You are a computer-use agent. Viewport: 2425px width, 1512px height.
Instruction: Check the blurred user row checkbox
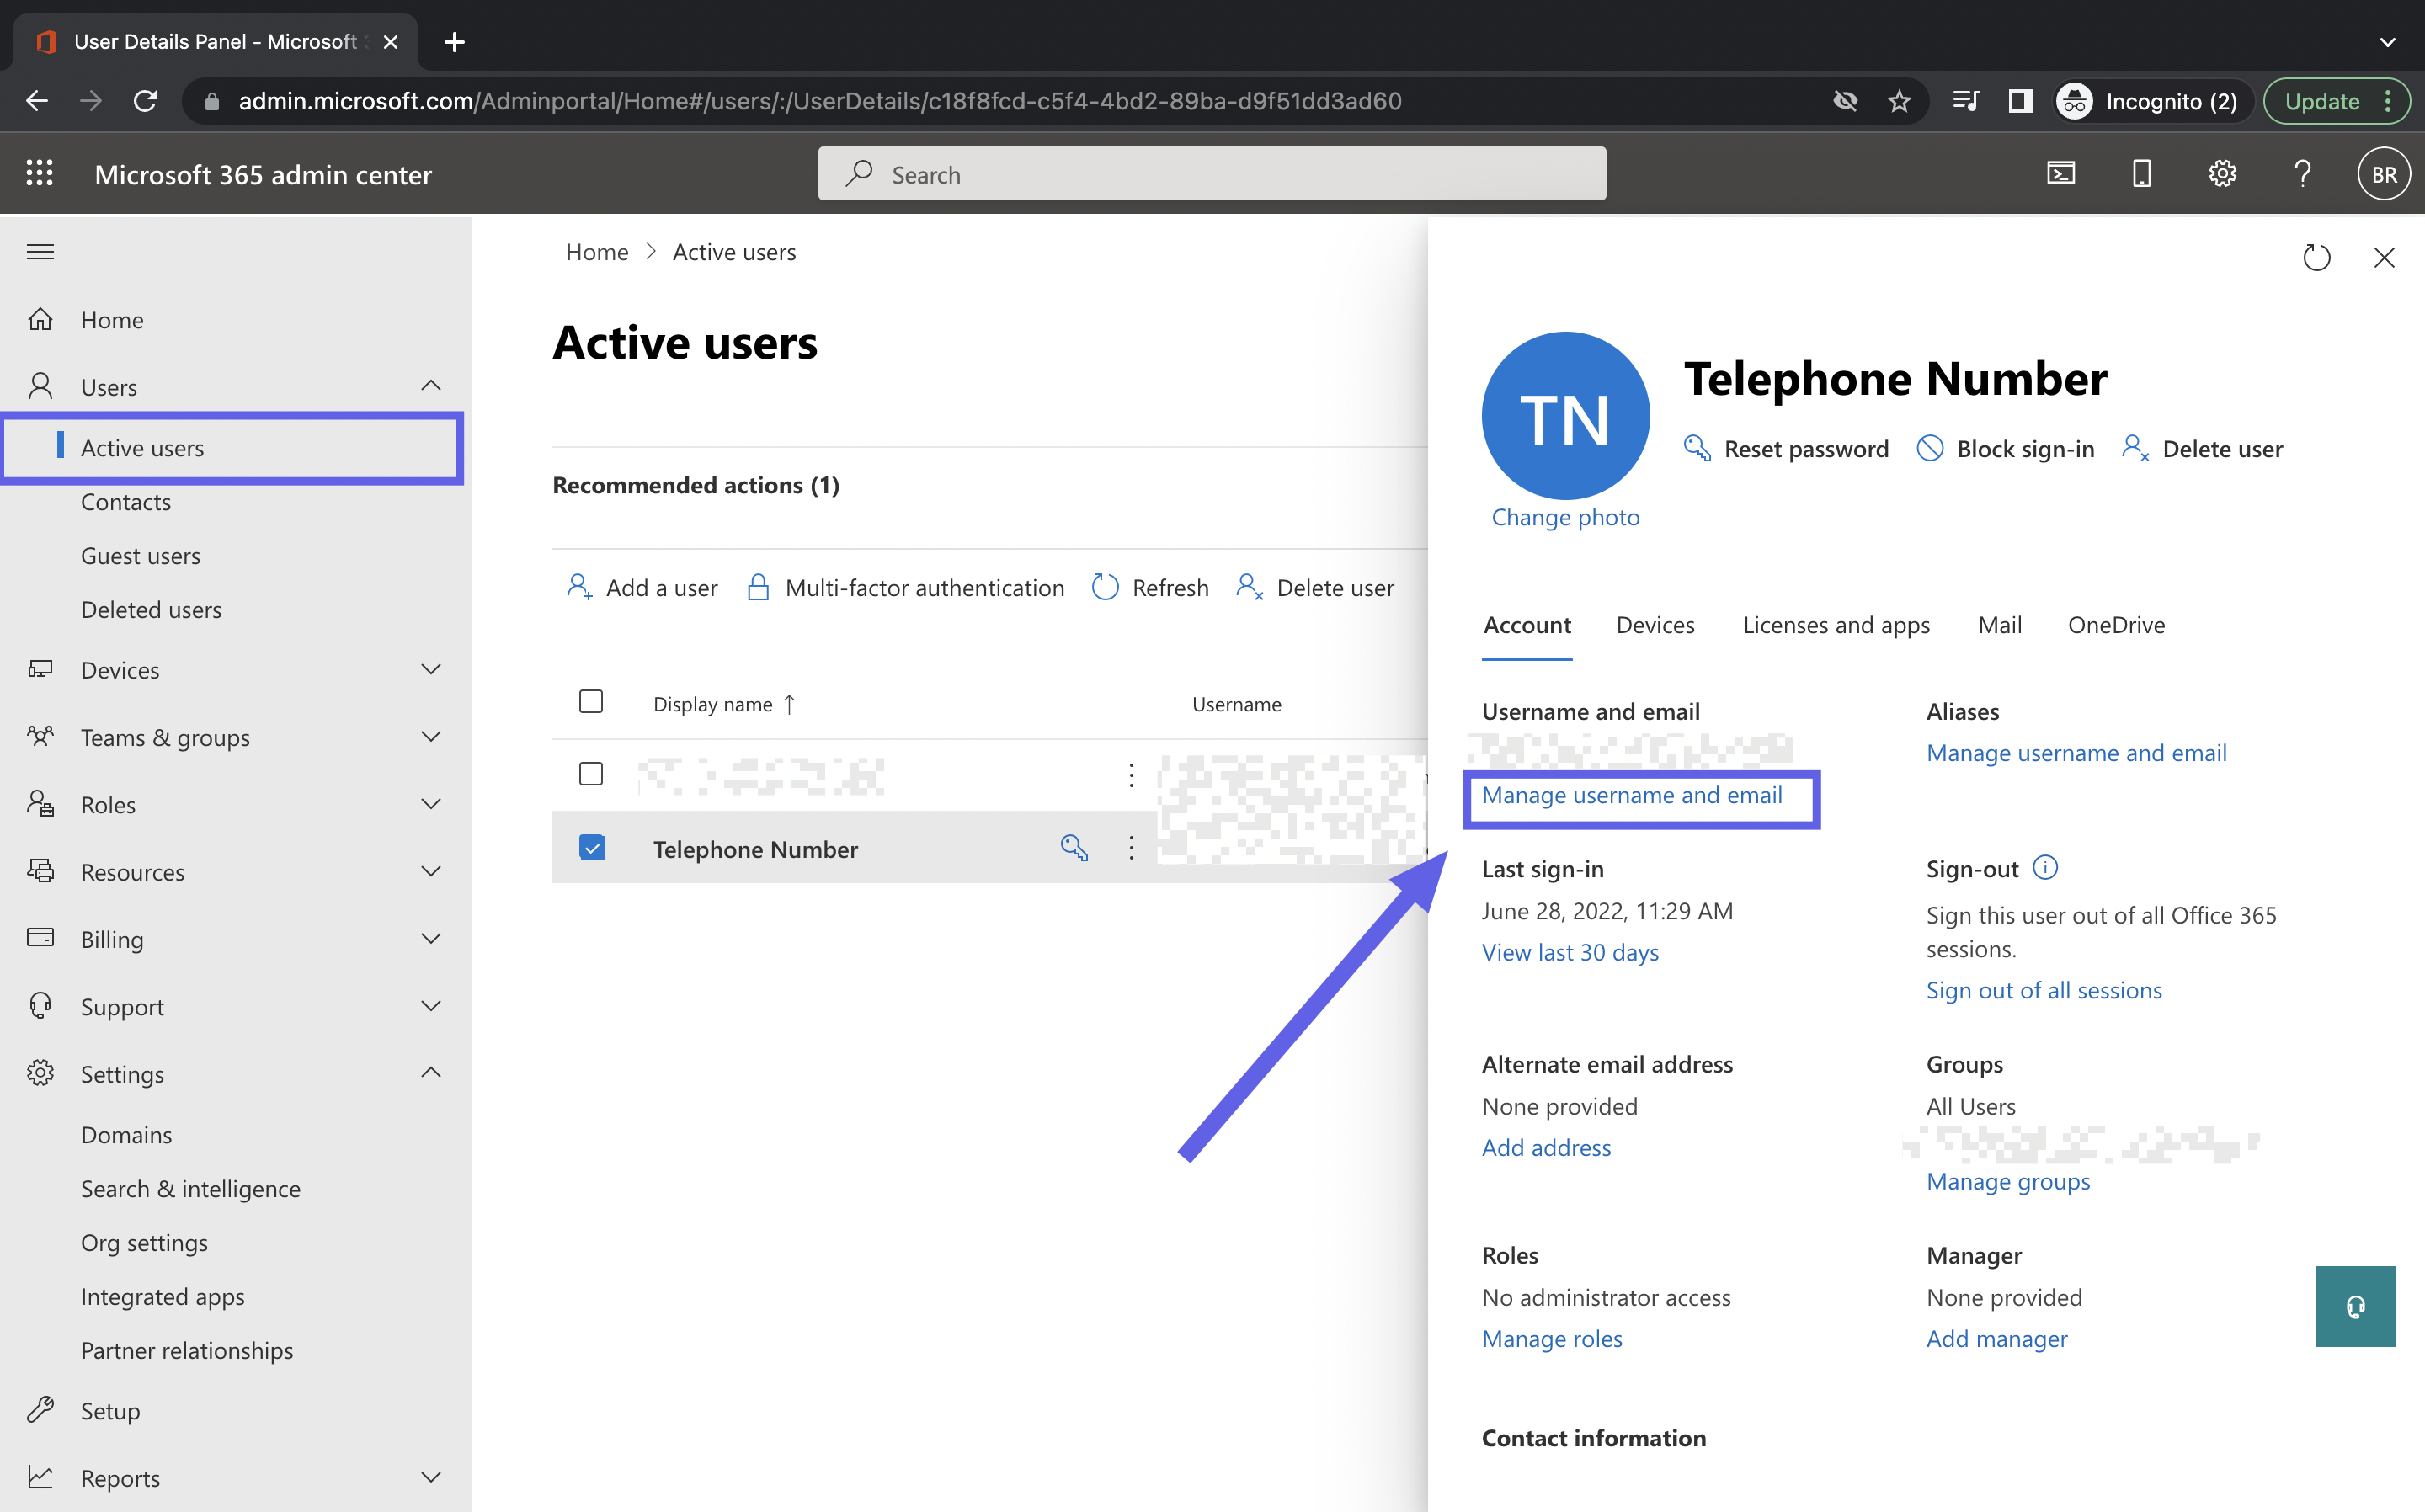click(591, 774)
